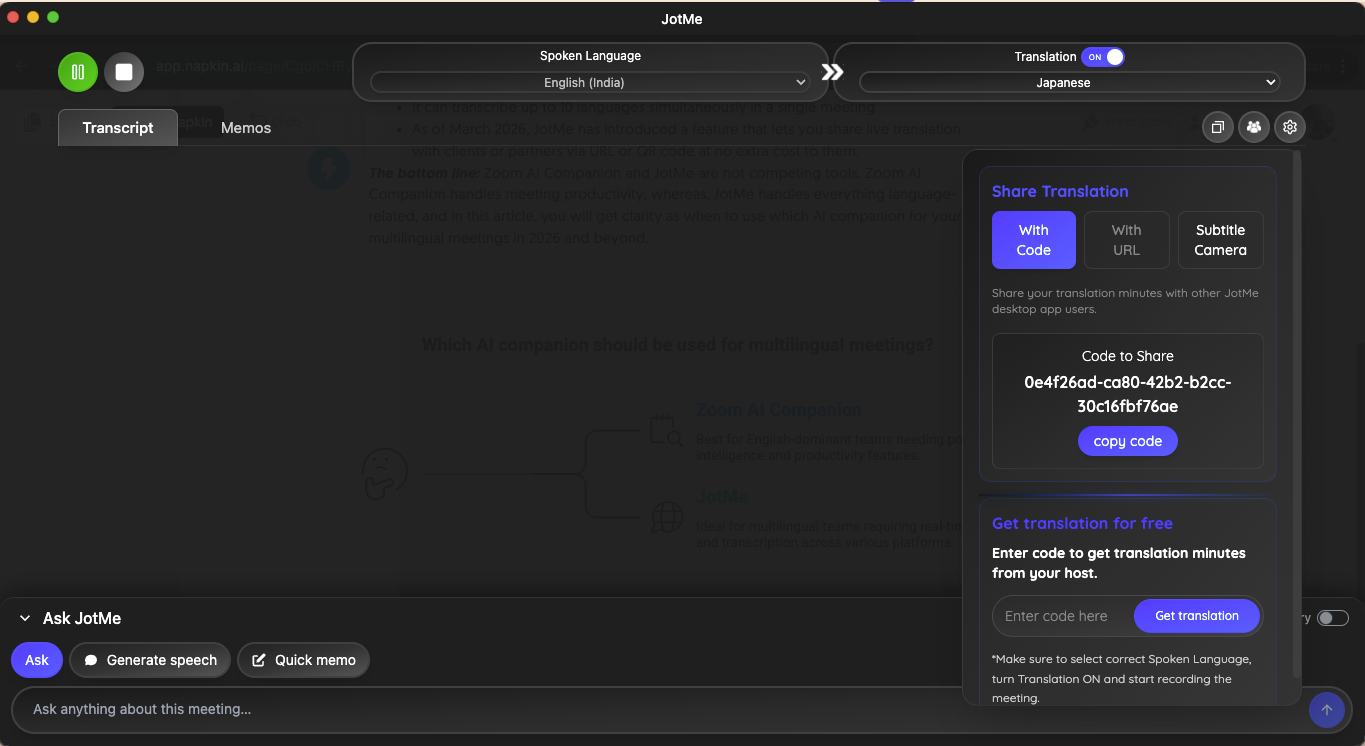Toggle the switch right of Ask JotMe bar
This screenshot has height=746, width=1365.
pyautogui.click(x=1333, y=618)
